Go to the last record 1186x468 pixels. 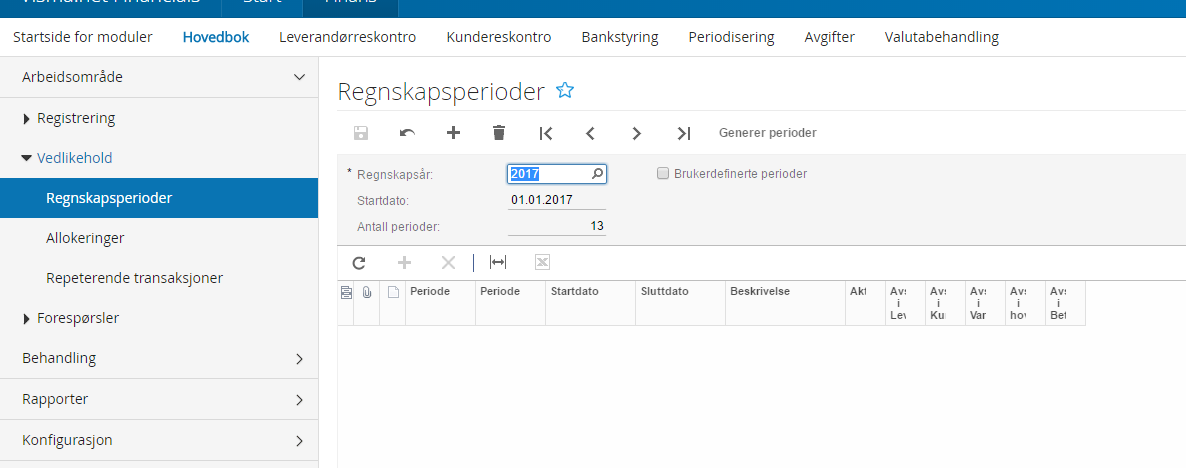(x=684, y=133)
